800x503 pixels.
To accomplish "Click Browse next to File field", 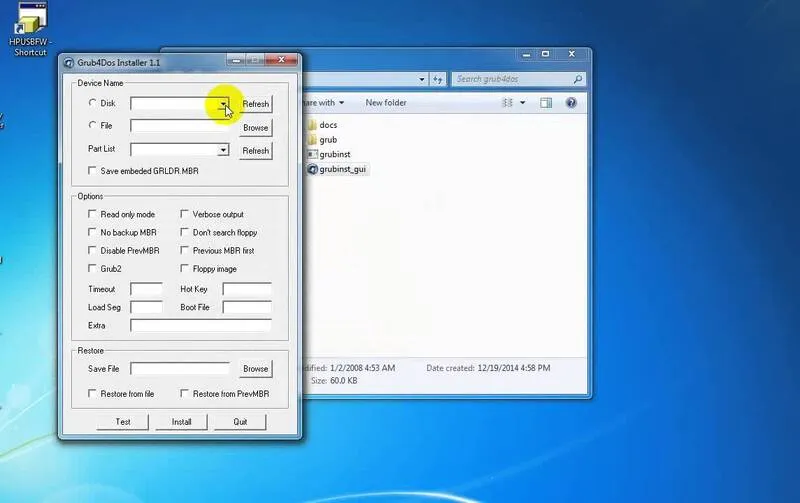I will point(256,128).
